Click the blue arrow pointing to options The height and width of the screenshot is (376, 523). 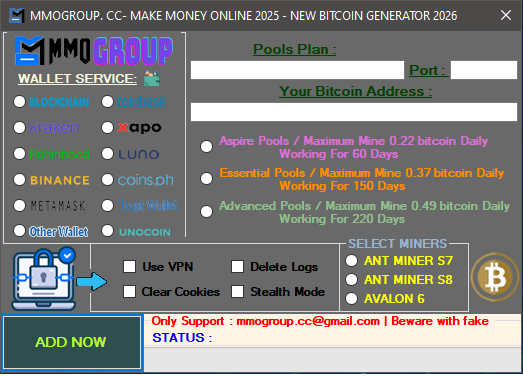(92, 282)
